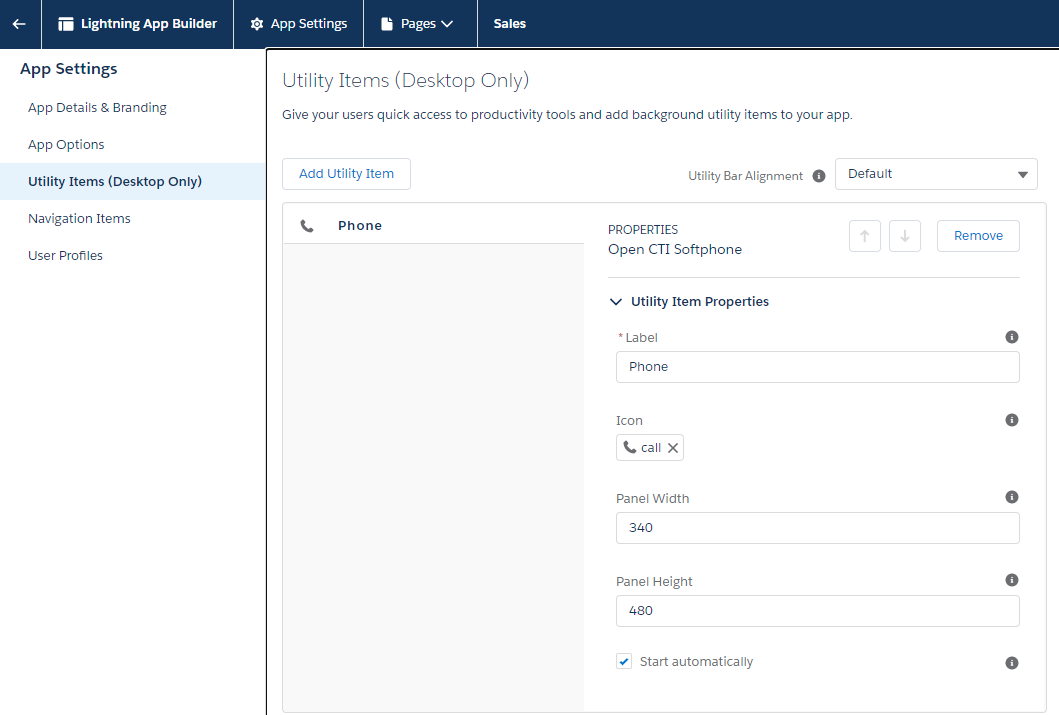The height and width of the screenshot is (715, 1059).
Task: Click the Panel Width info icon
Action: 1011,497
